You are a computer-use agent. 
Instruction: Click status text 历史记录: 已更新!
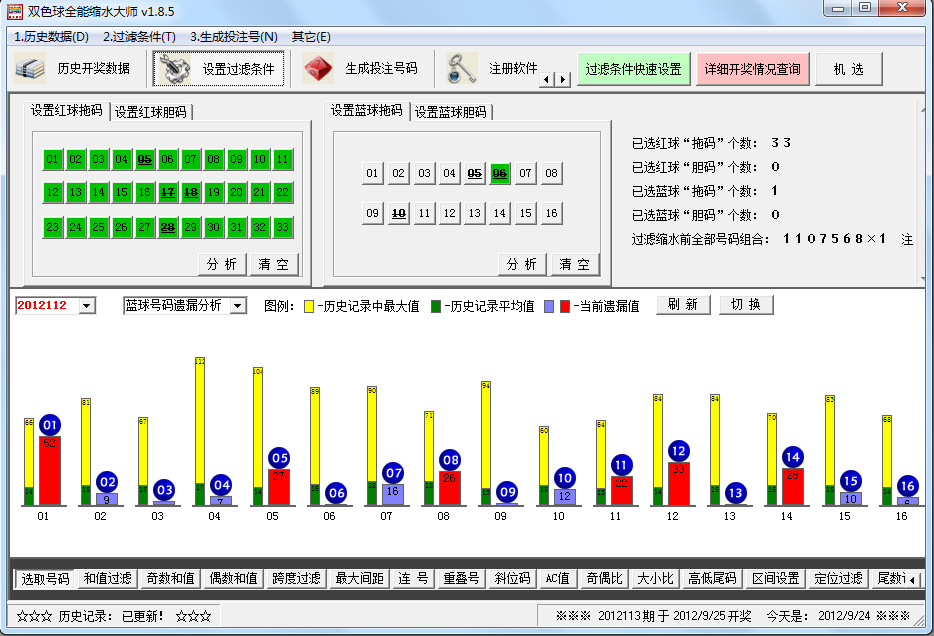[111, 616]
